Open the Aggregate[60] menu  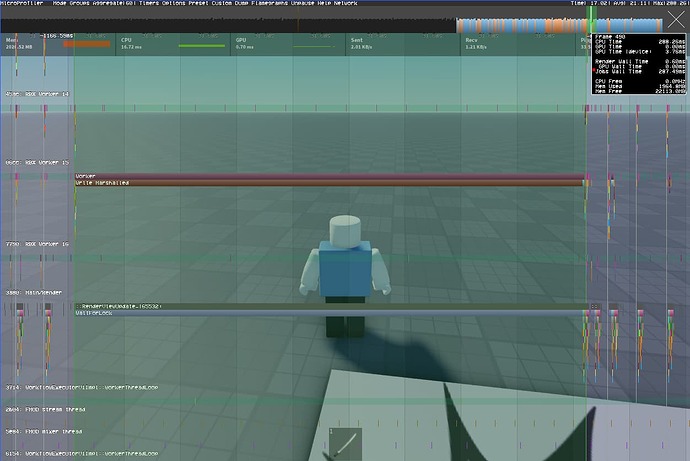click(x=114, y=3)
